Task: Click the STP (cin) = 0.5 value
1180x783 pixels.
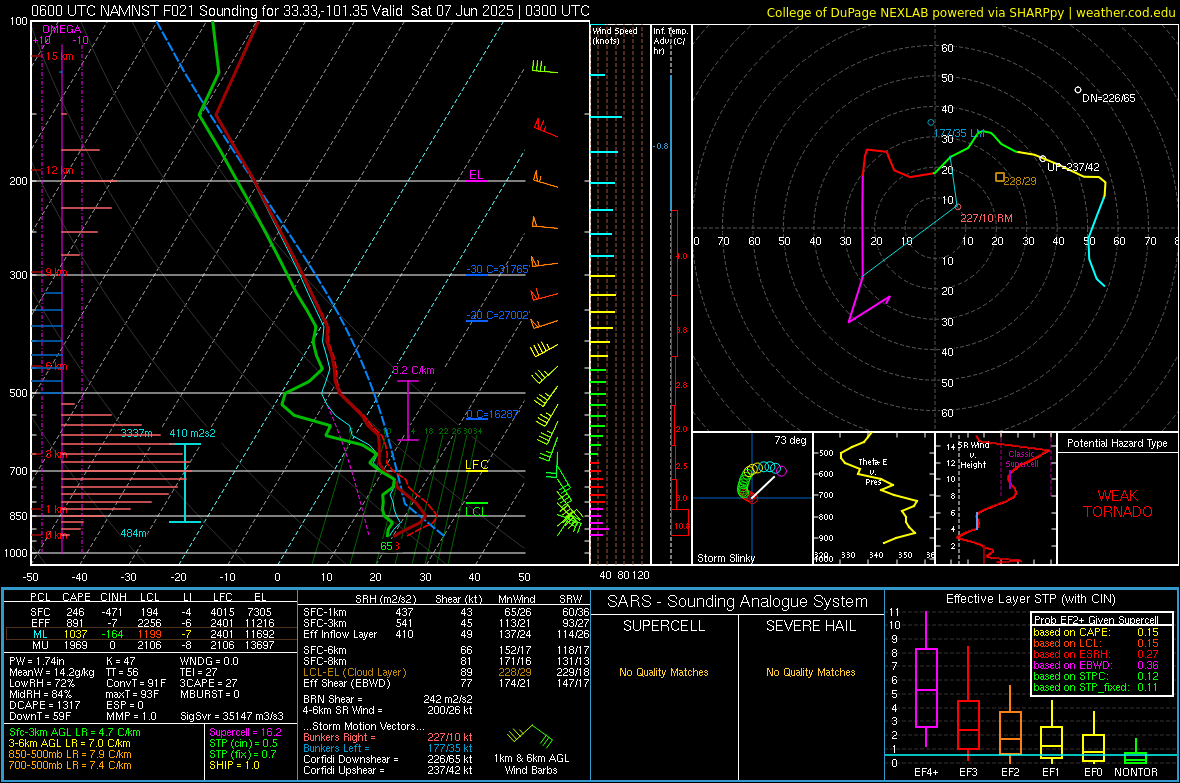Action: point(243,743)
